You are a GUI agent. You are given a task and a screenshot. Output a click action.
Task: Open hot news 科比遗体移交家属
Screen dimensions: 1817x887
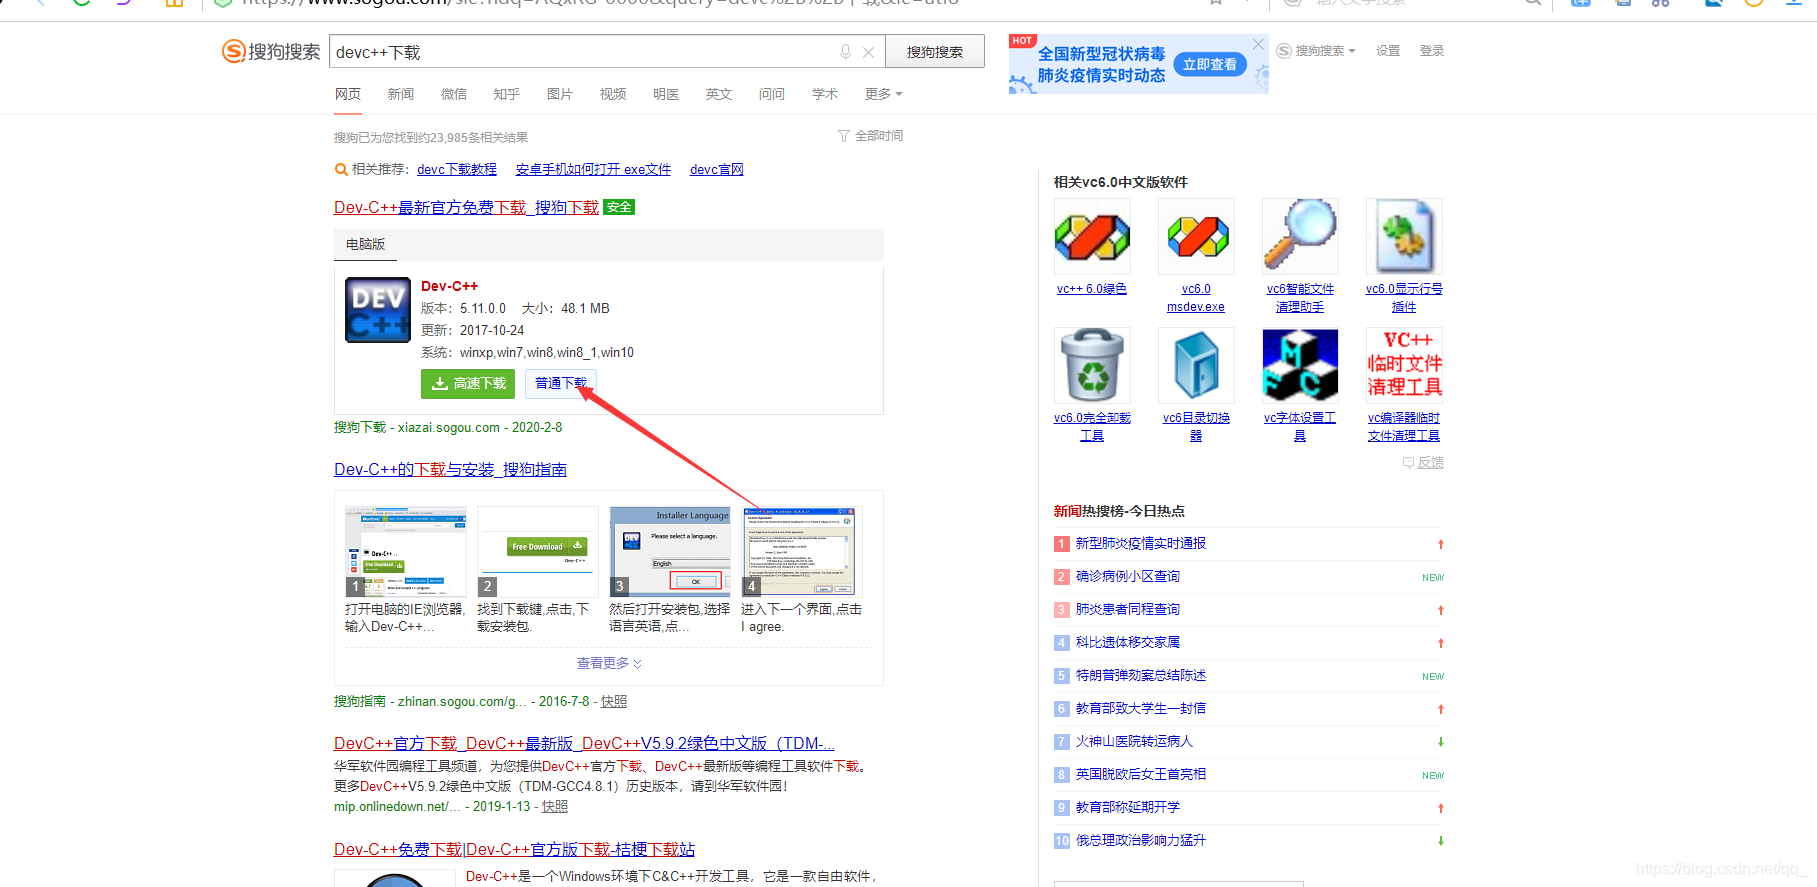point(1128,642)
